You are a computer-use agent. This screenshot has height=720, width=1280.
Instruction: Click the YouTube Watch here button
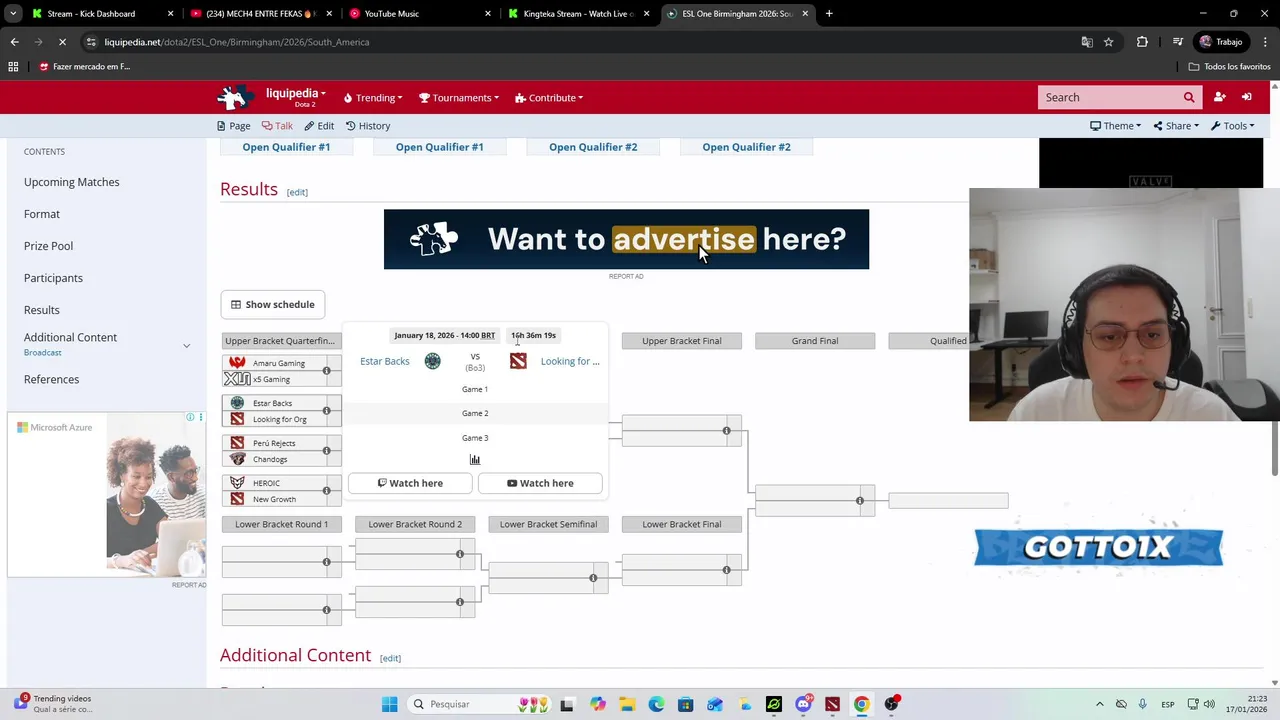coord(540,483)
